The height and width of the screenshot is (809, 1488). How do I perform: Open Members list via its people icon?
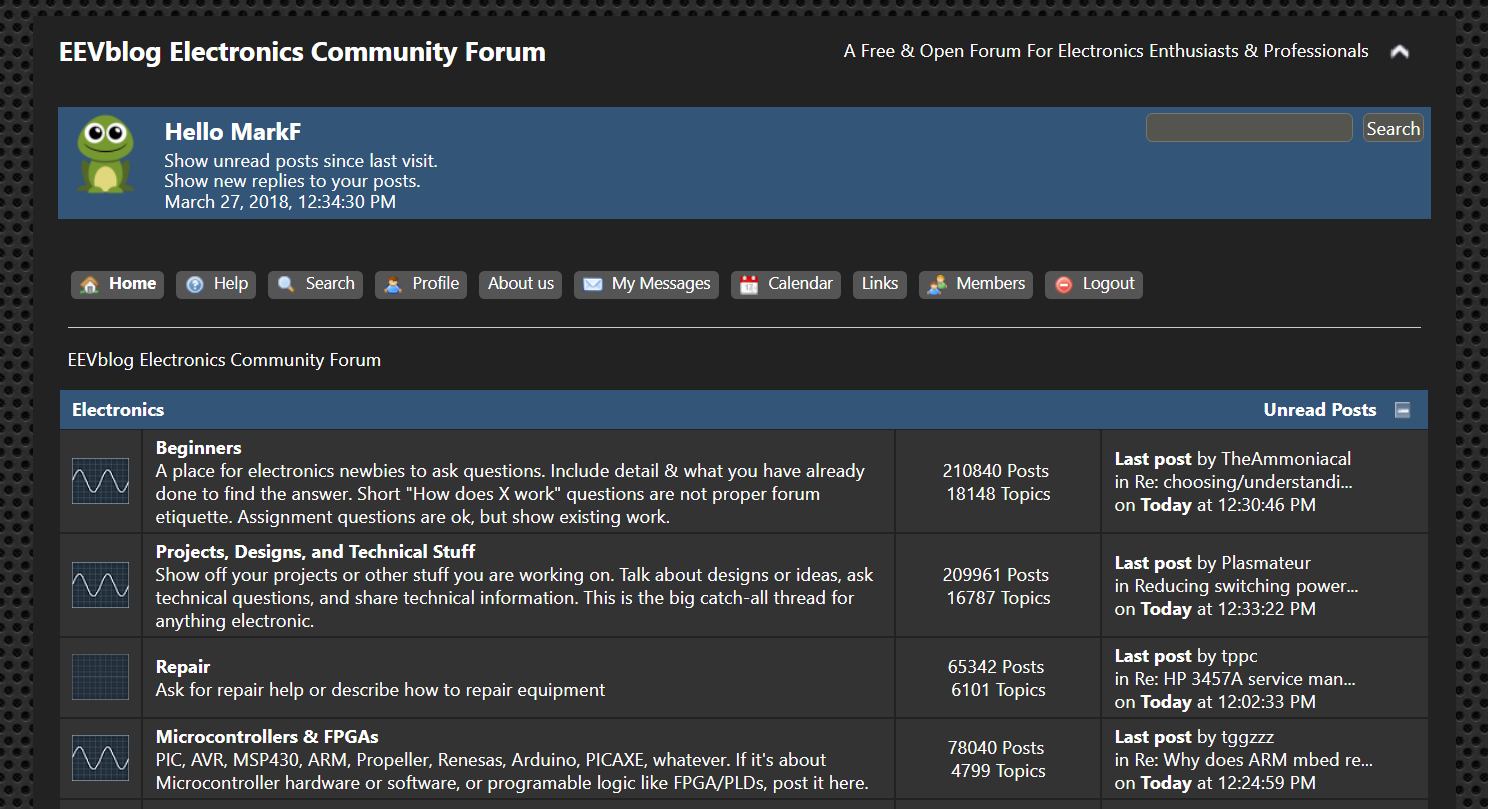pos(936,284)
